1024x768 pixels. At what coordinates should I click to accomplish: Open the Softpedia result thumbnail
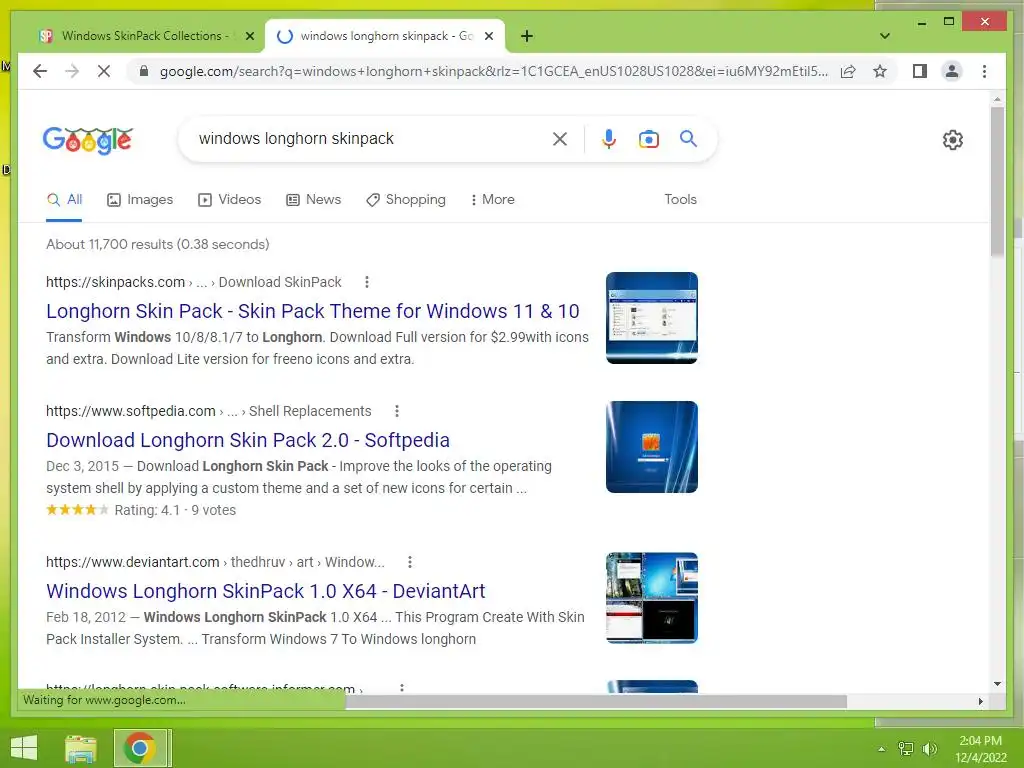pos(652,447)
